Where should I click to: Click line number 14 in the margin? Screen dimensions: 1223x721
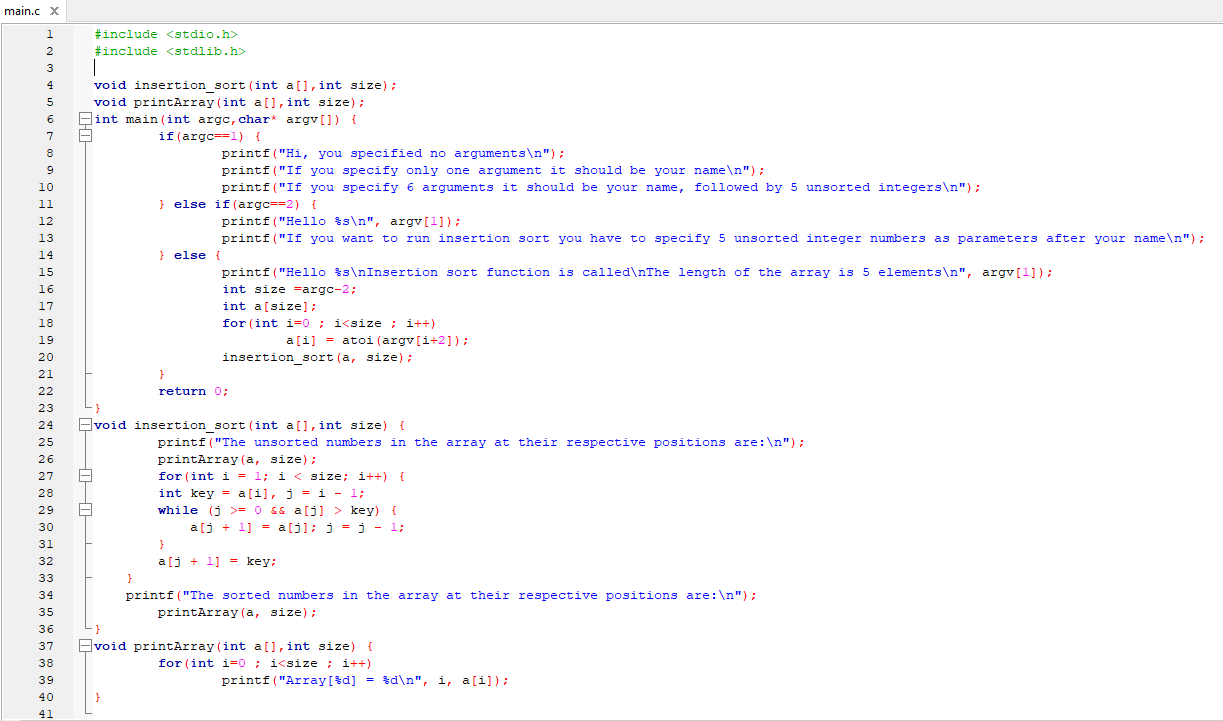46,255
